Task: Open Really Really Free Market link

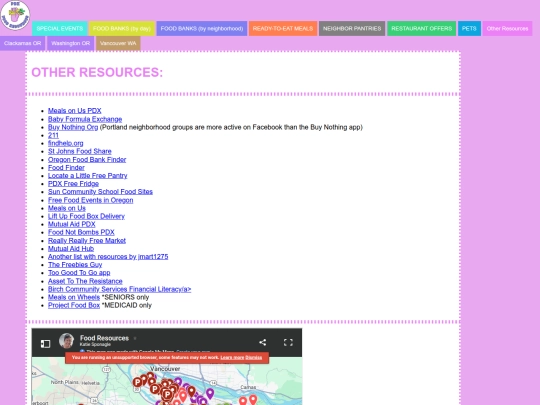Action: (x=87, y=240)
